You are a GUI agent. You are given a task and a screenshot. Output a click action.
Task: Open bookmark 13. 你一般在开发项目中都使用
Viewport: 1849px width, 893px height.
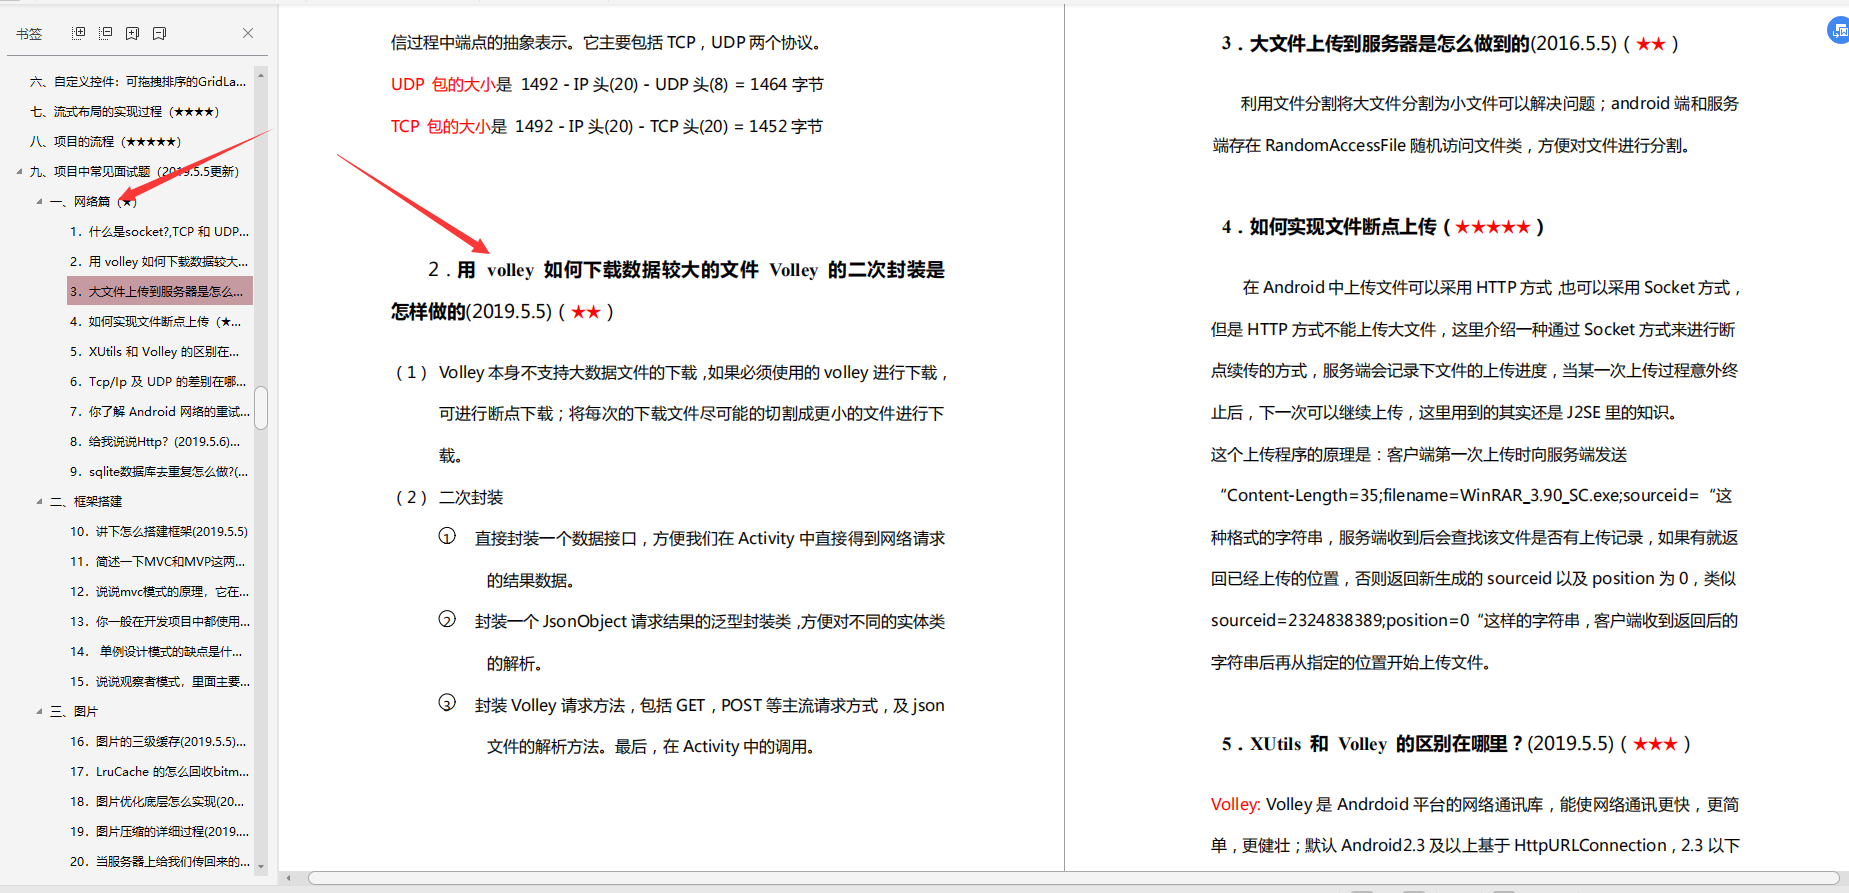[160, 621]
